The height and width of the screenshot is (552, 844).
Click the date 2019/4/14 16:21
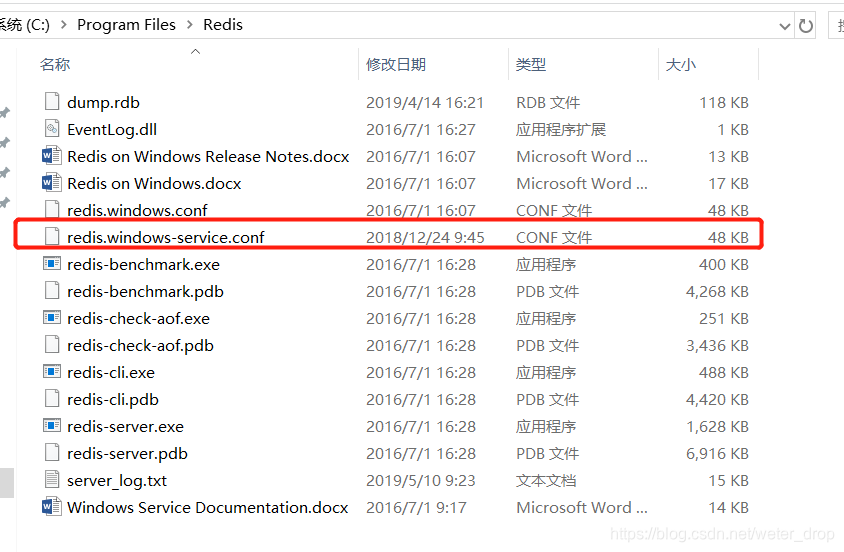425,102
